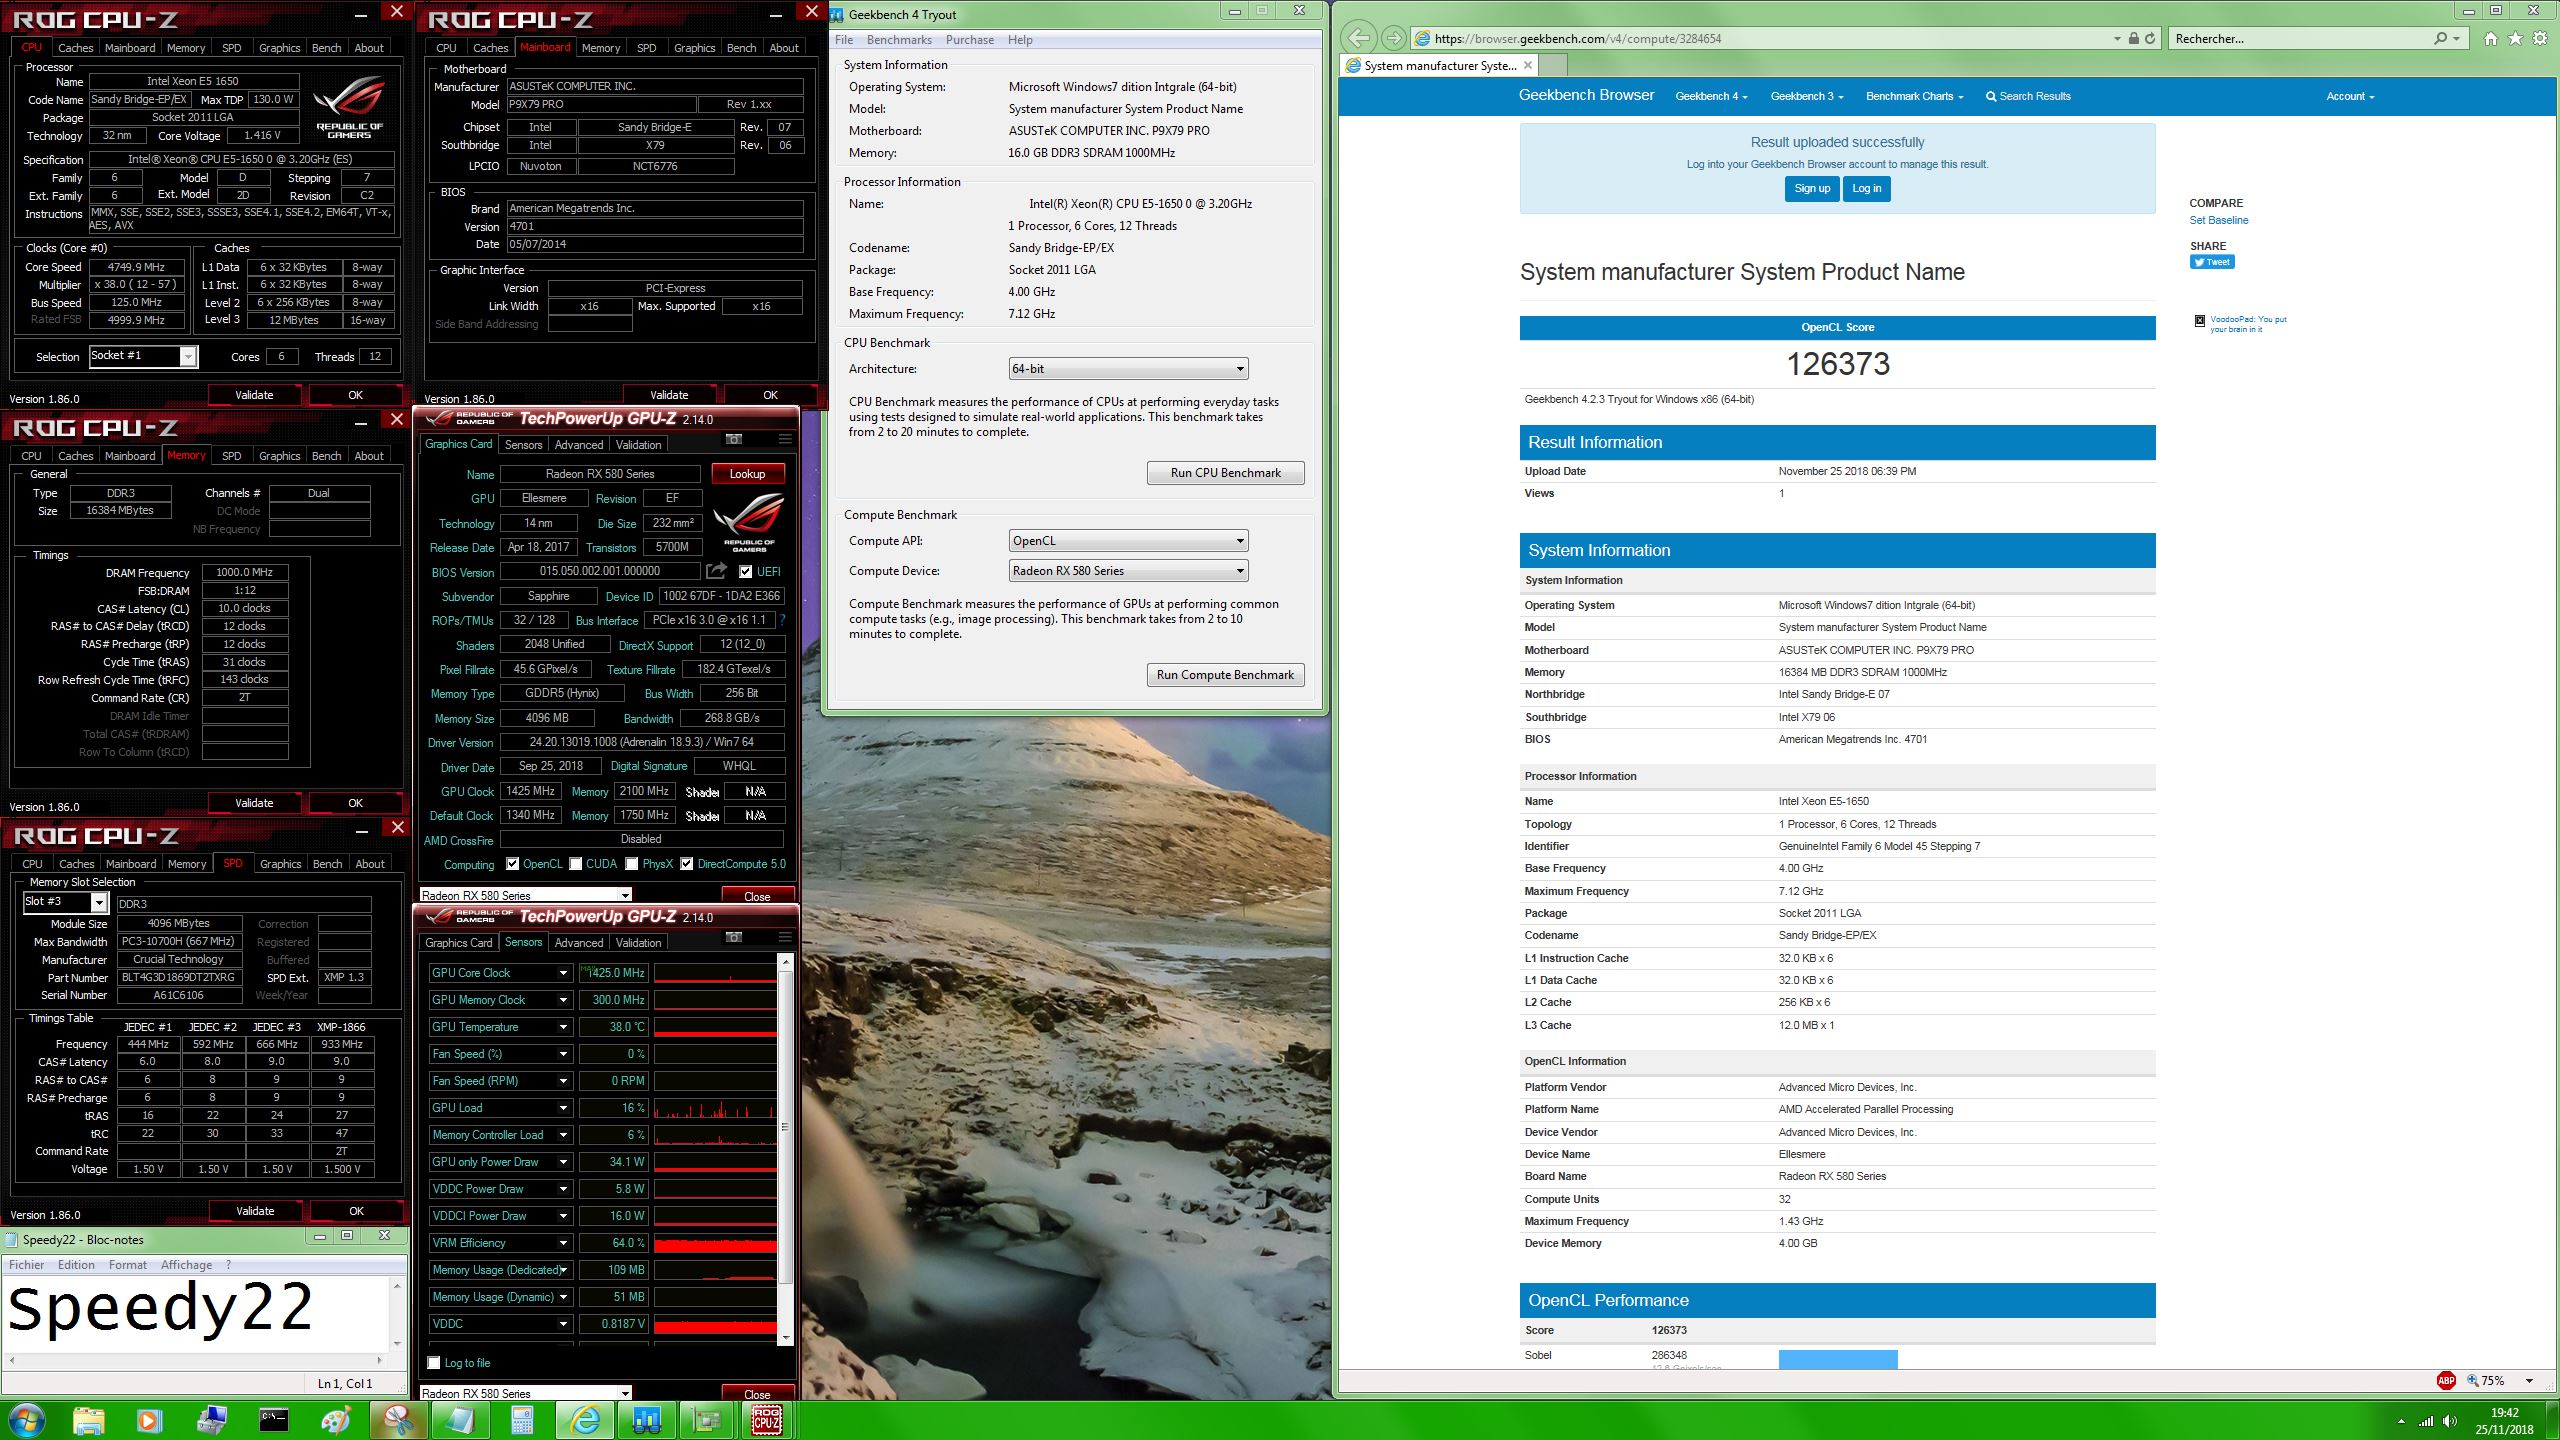Image resolution: width=2560 pixels, height=1440 pixels.
Task: Expand the GPU Core Clock sensor dropdown
Action: pos(563,973)
